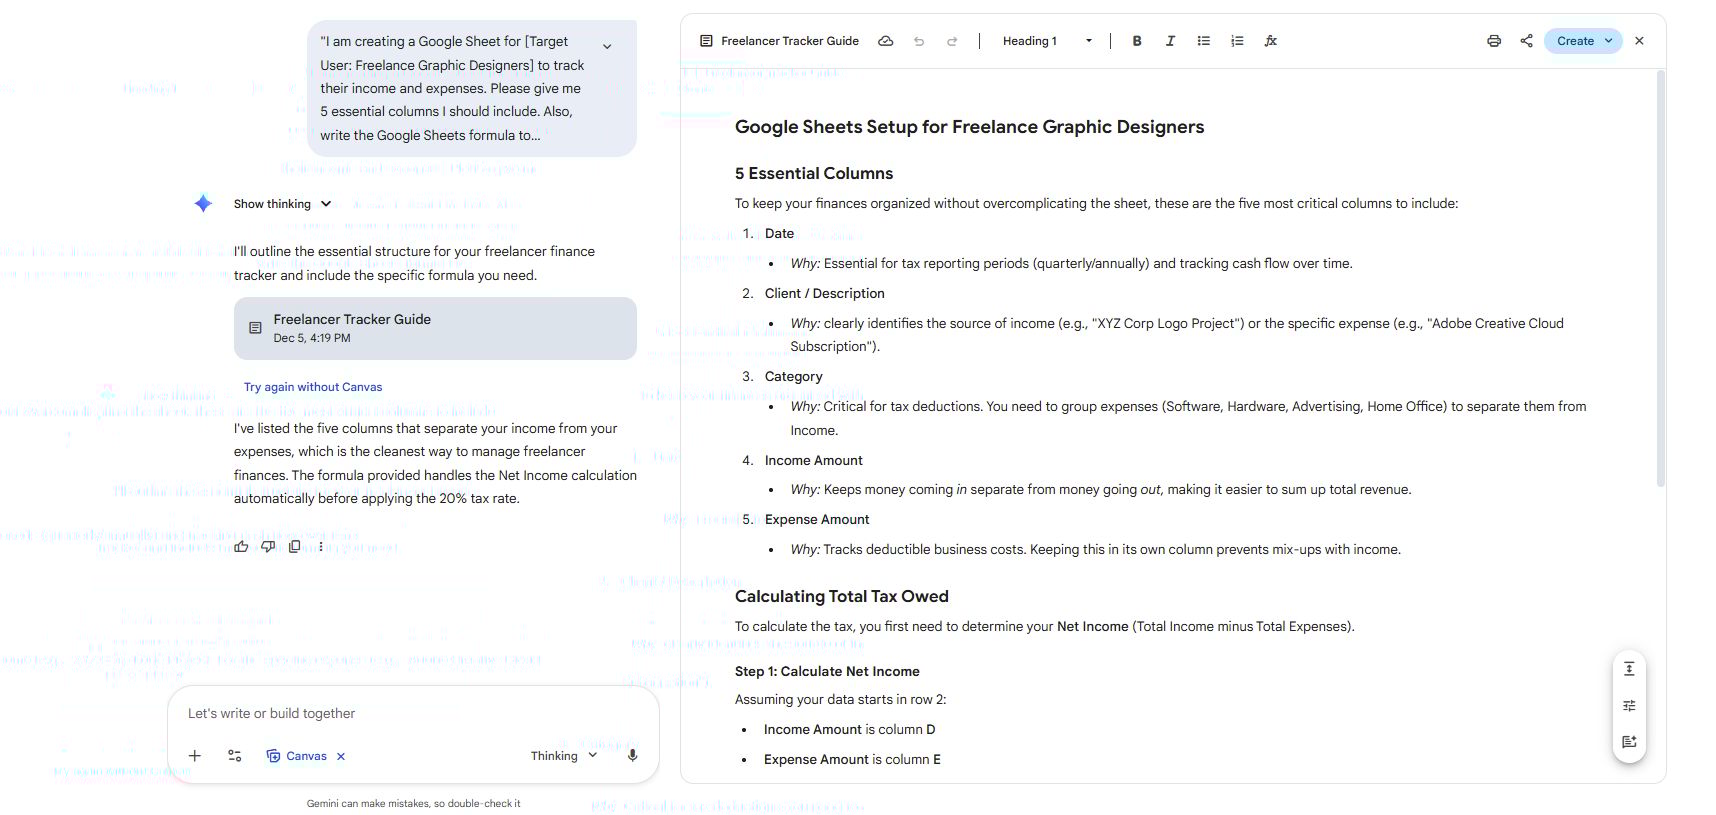Open the Thinking model dropdown
Screen dimensions: 1716x815
[x=564, y=756]
